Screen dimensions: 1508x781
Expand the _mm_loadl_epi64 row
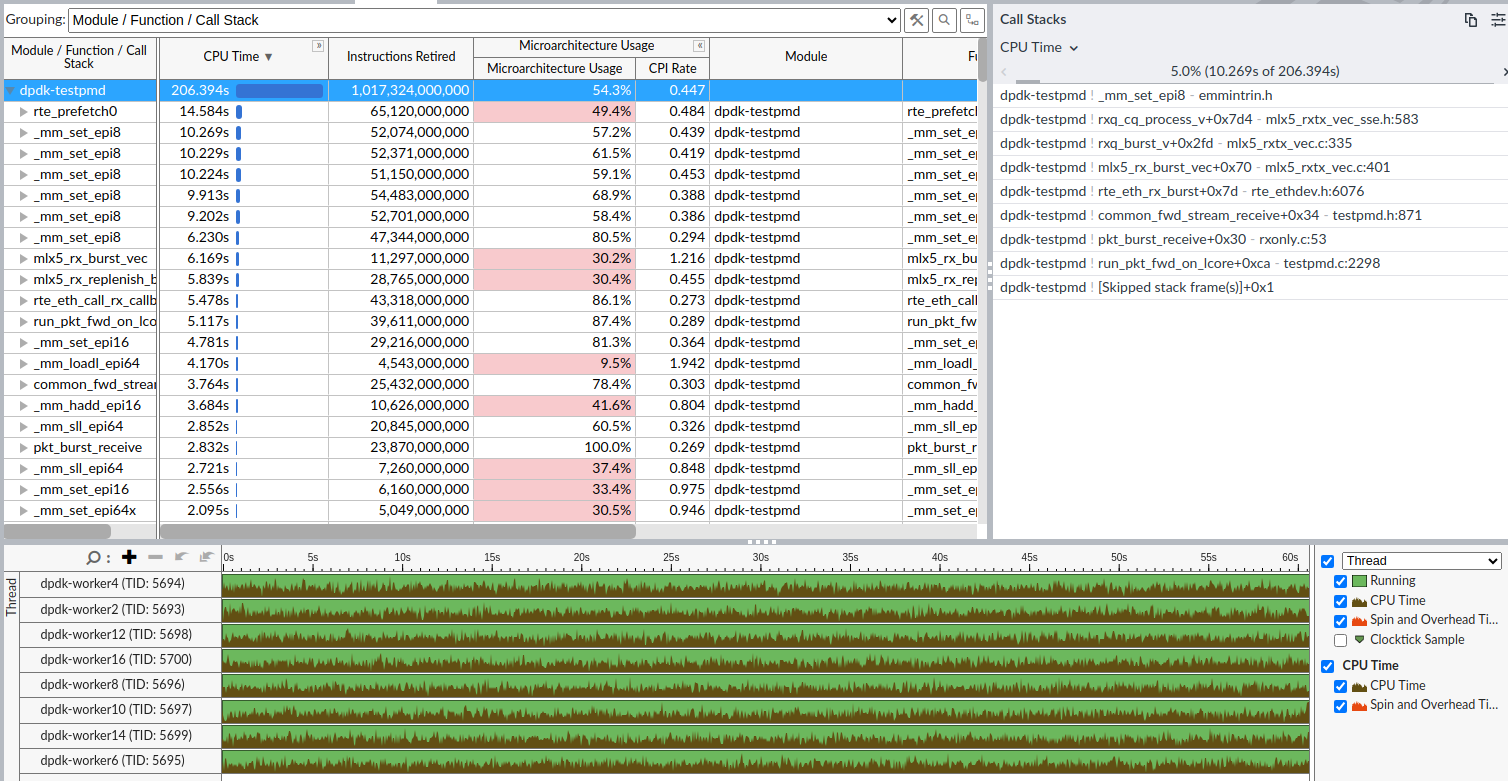(x=24, y=363)
